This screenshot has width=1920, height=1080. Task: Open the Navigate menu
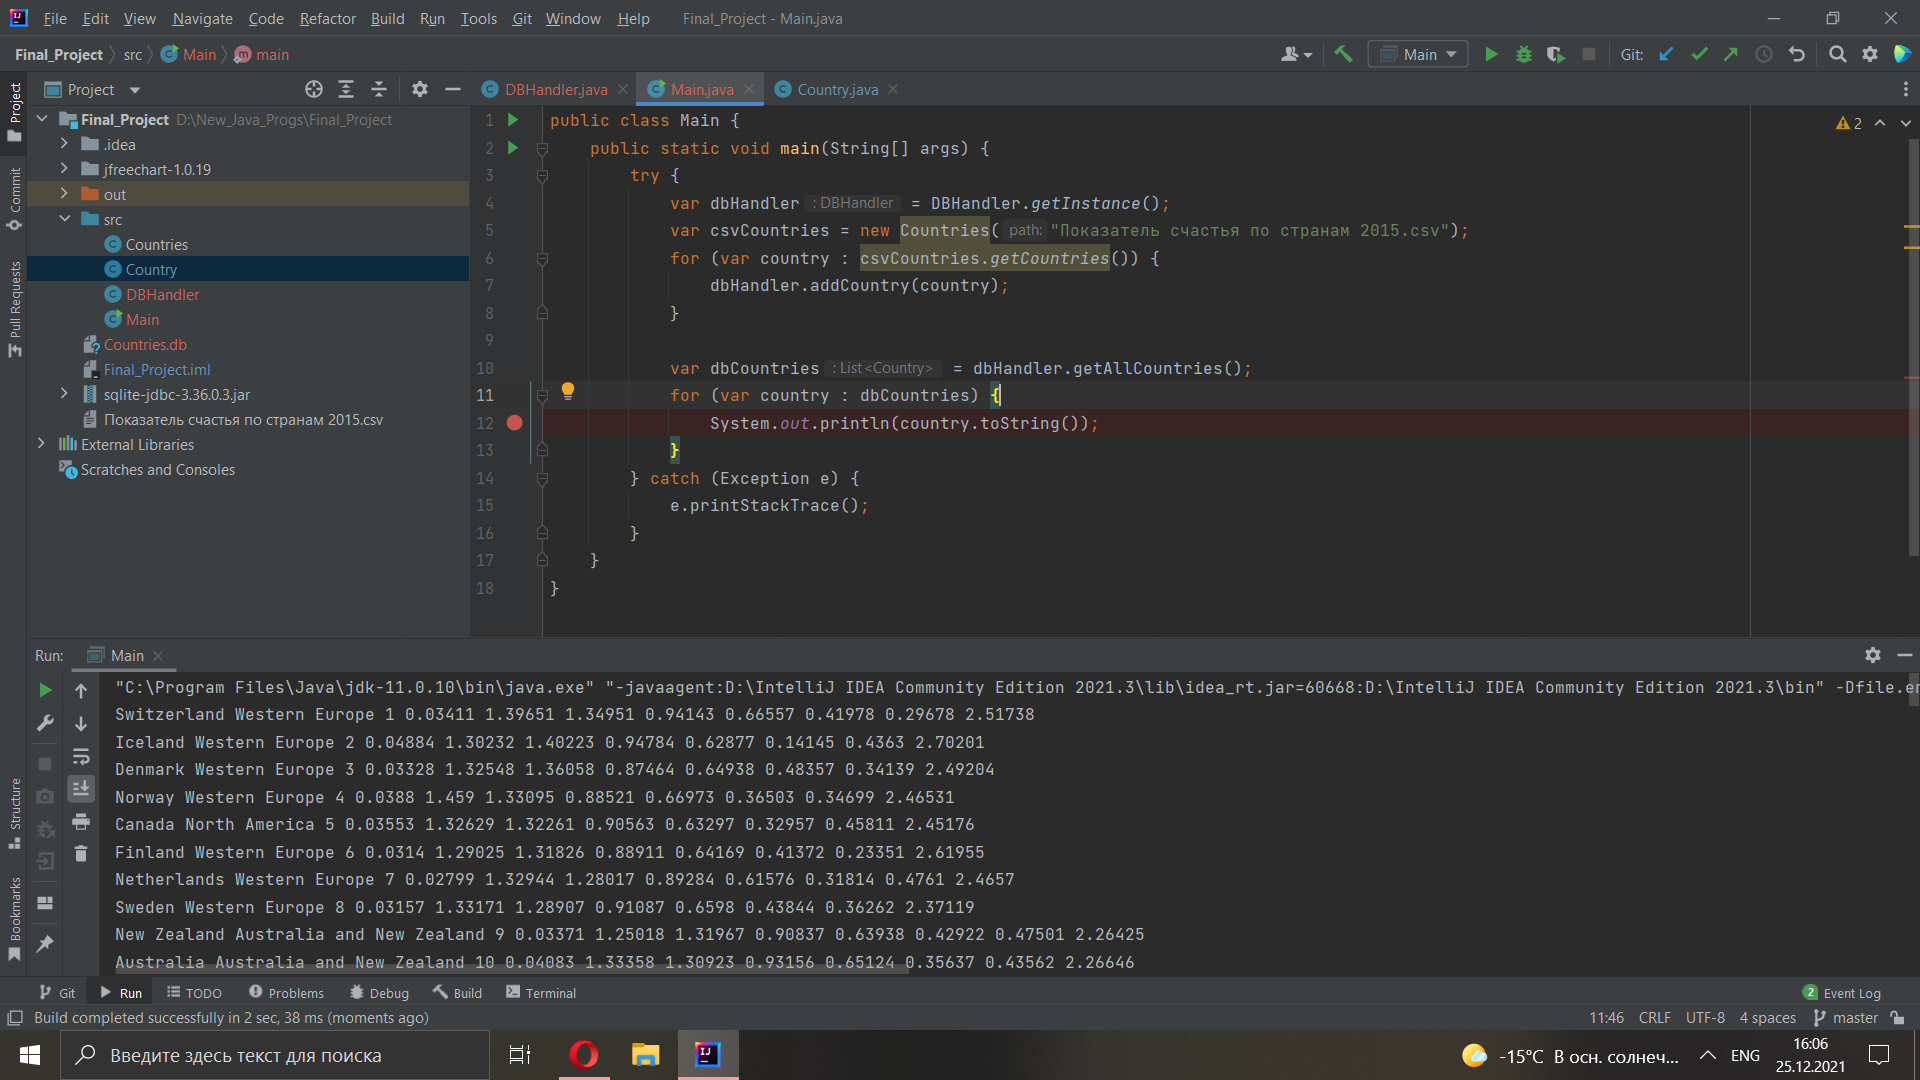[x=202, y=18]
